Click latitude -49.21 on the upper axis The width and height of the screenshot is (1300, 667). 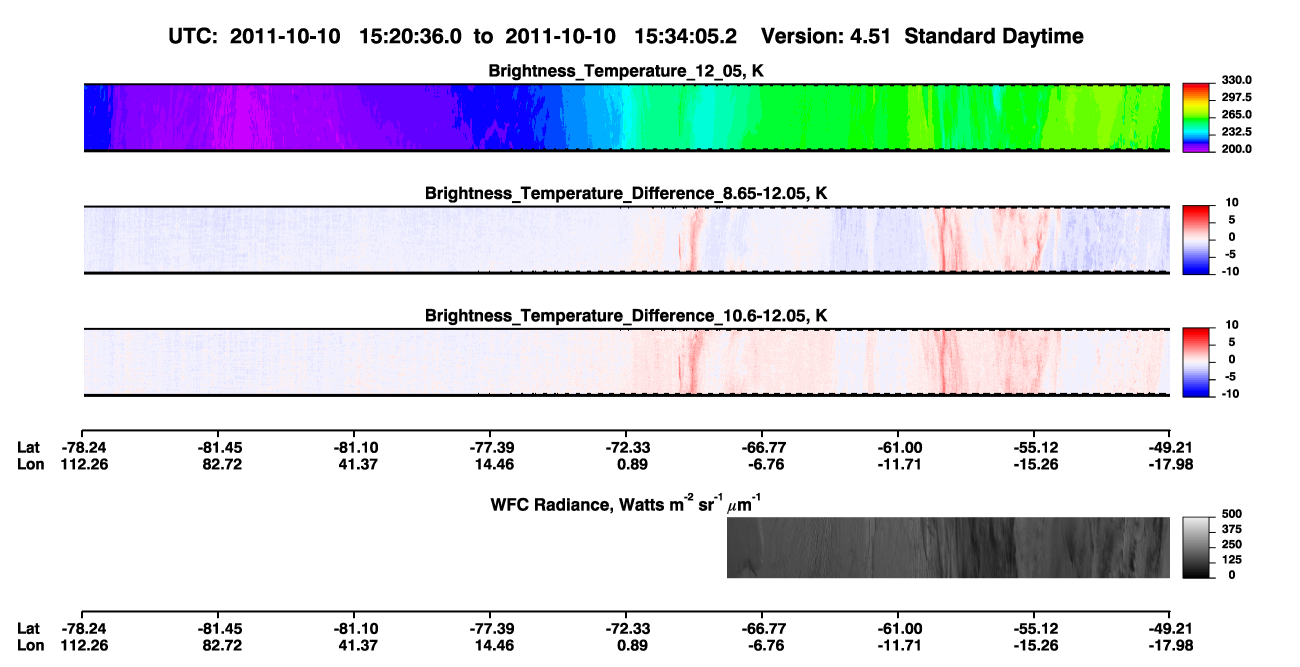1170,447
